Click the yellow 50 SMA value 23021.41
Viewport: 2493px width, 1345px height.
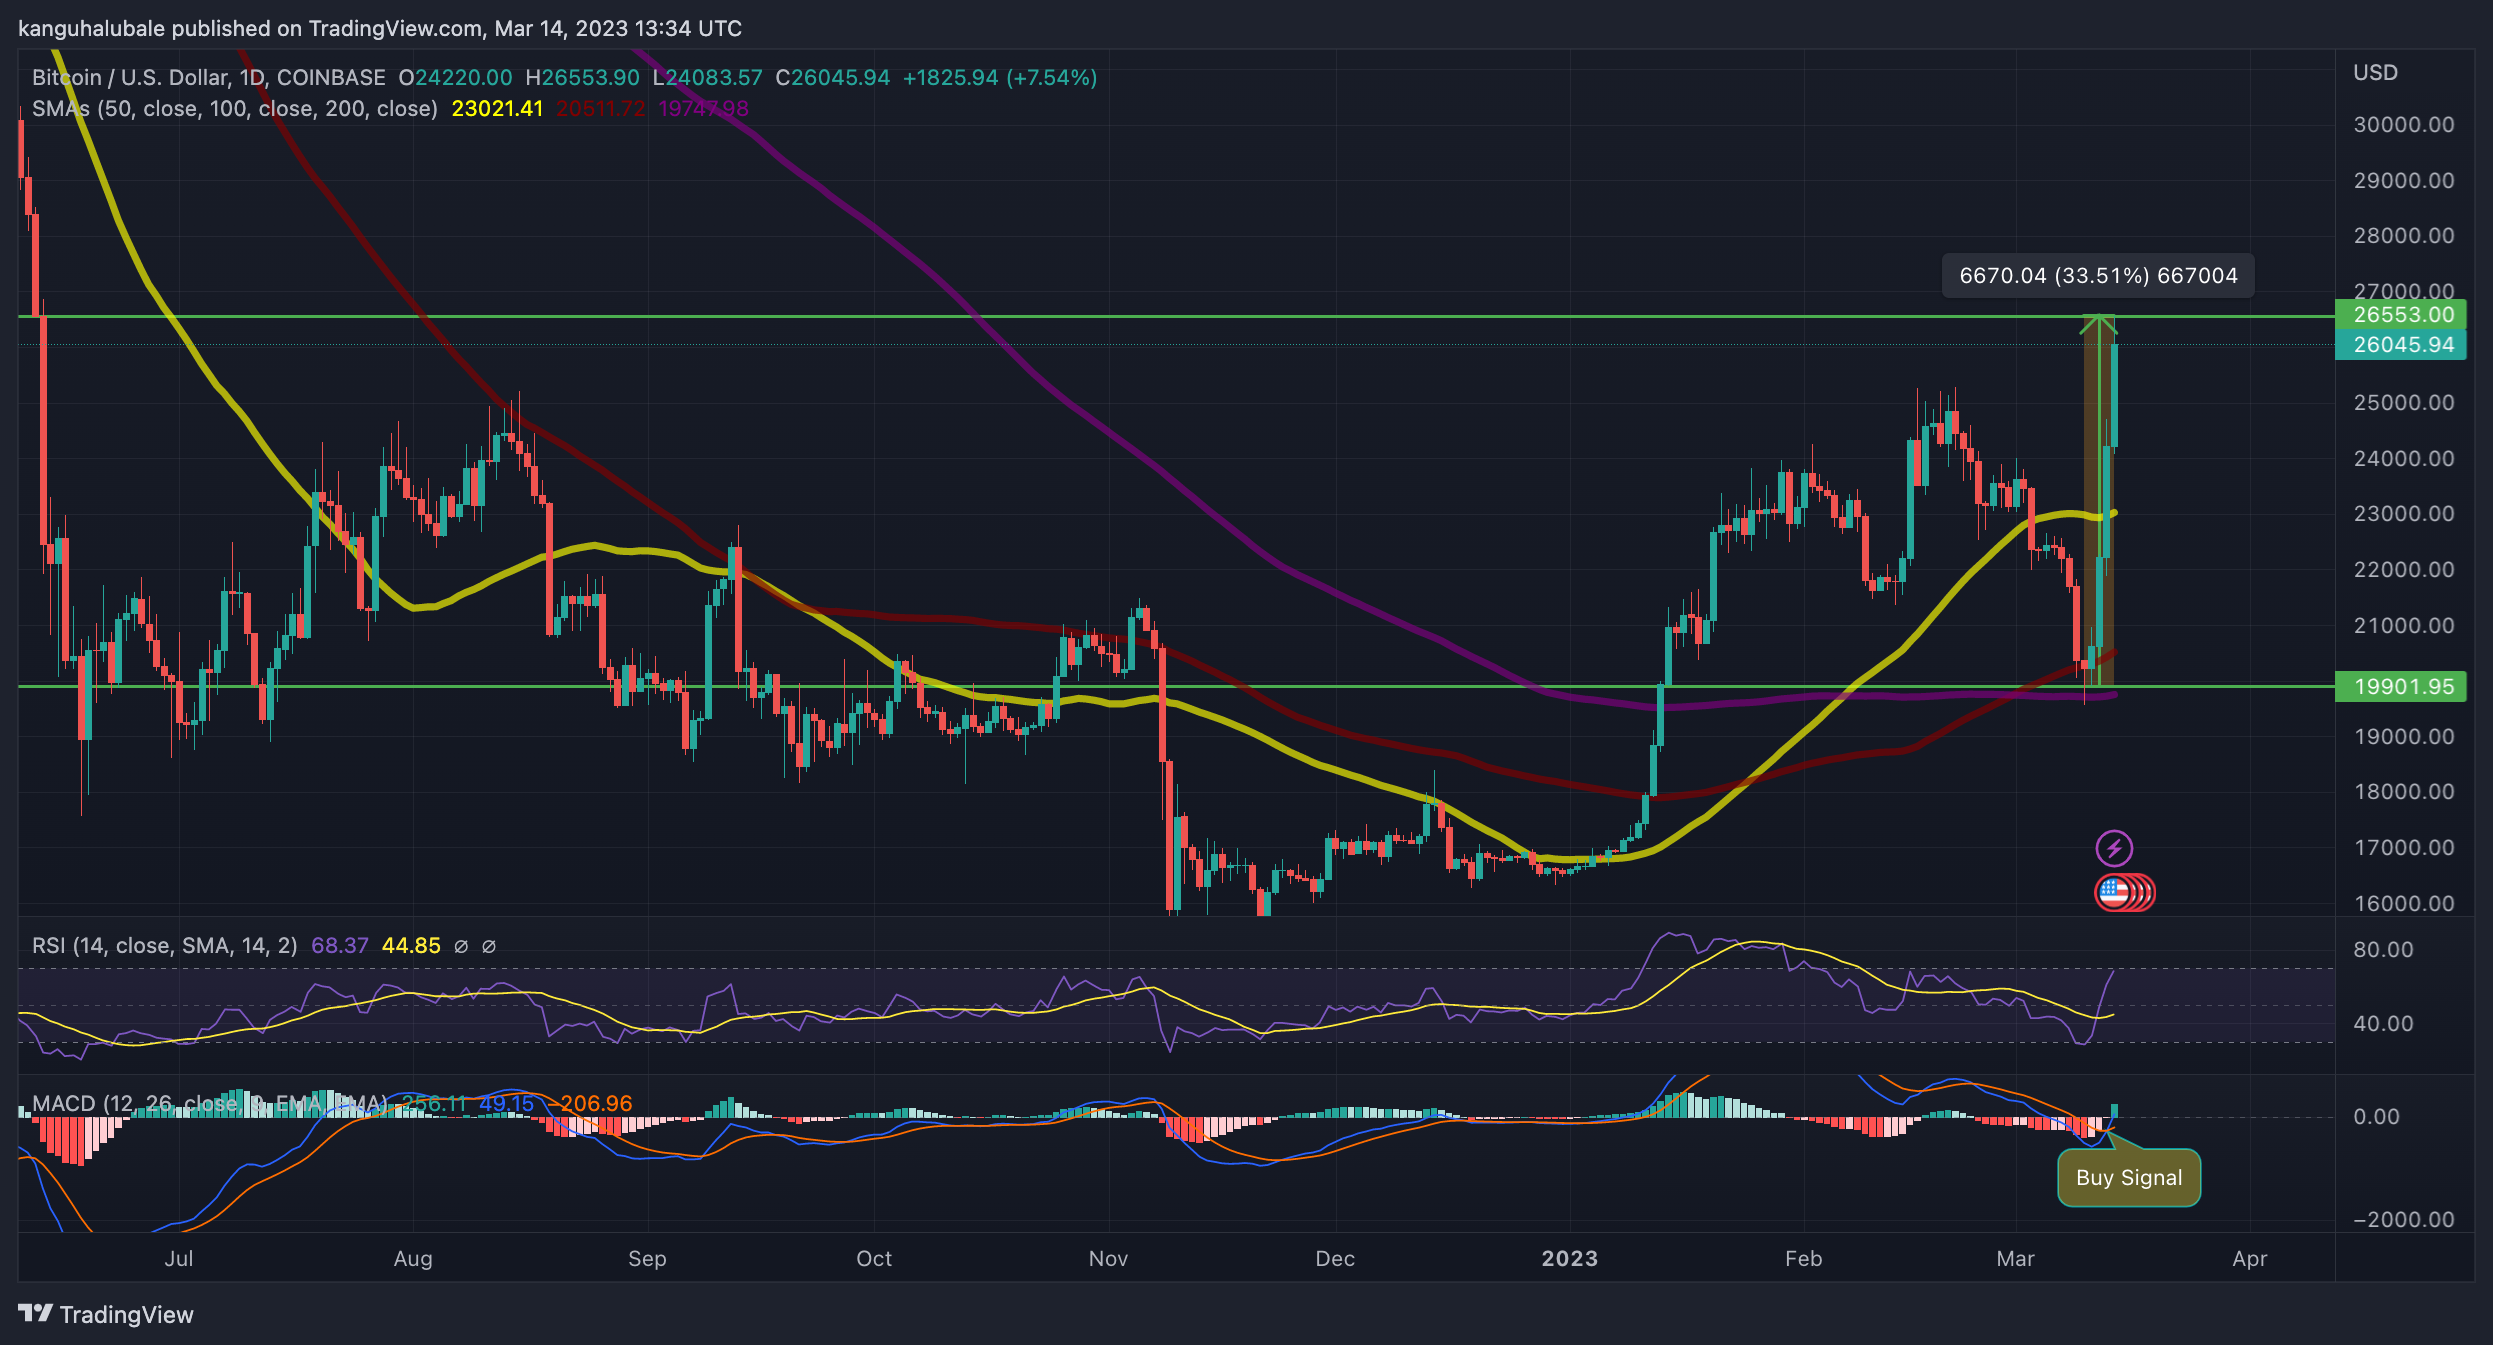pos(497,109)
